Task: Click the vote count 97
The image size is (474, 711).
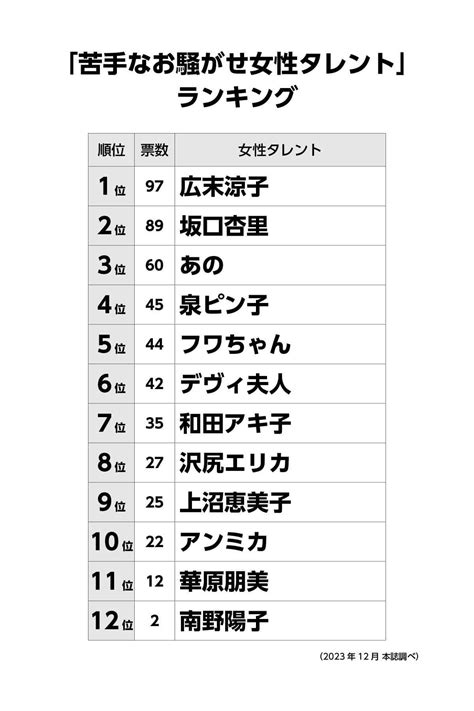Action: click(x=154, y=186)
